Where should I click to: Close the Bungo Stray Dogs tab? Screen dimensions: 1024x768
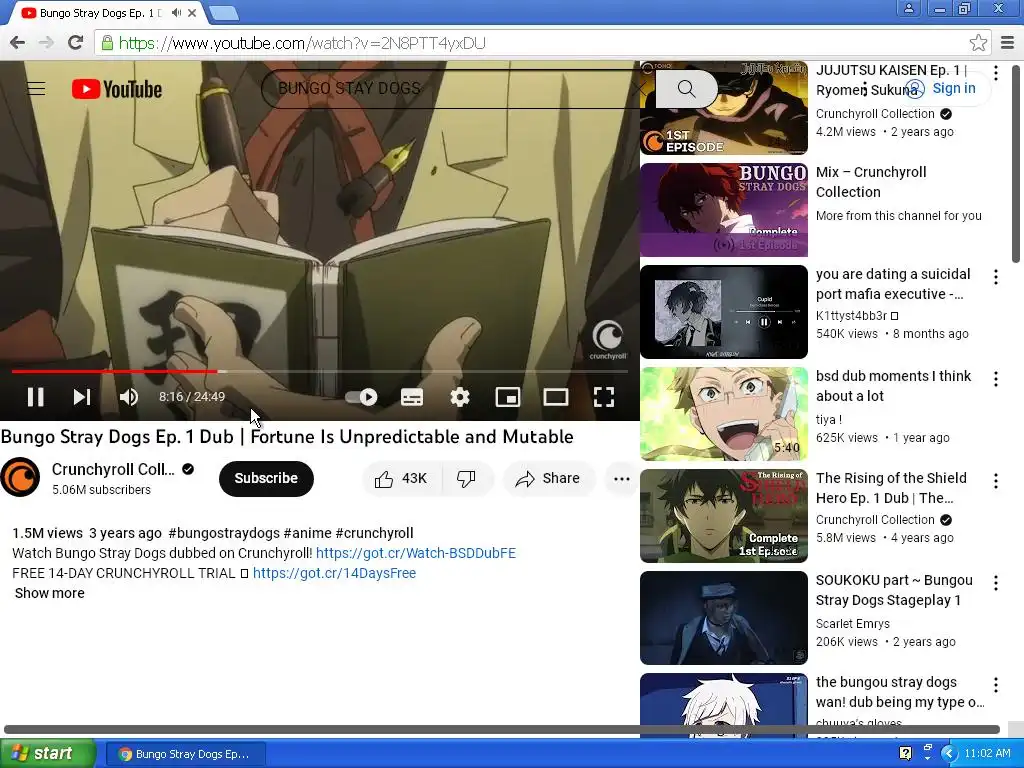coord(193,12)
